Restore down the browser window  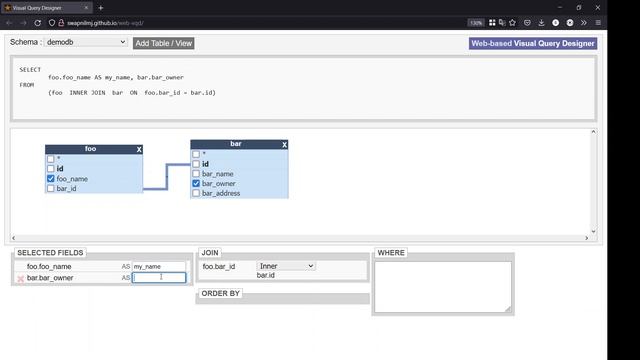point(579,7)
